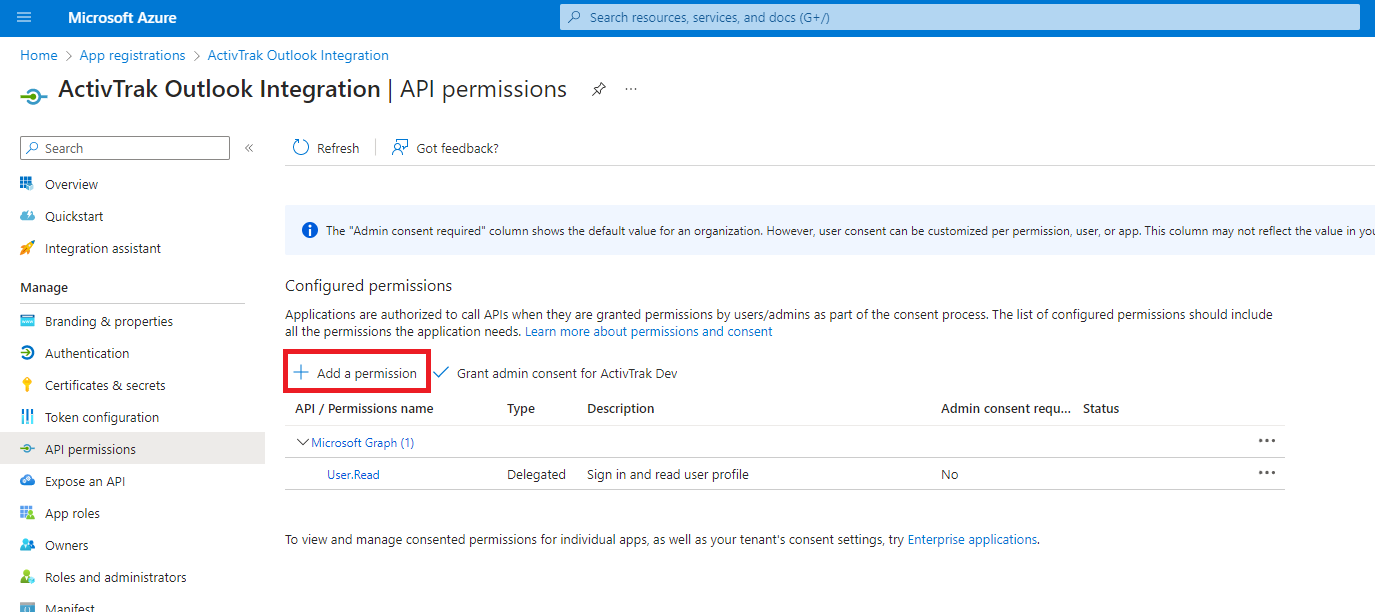Click the Integration assistant rocket icon

tap(27, 248)
